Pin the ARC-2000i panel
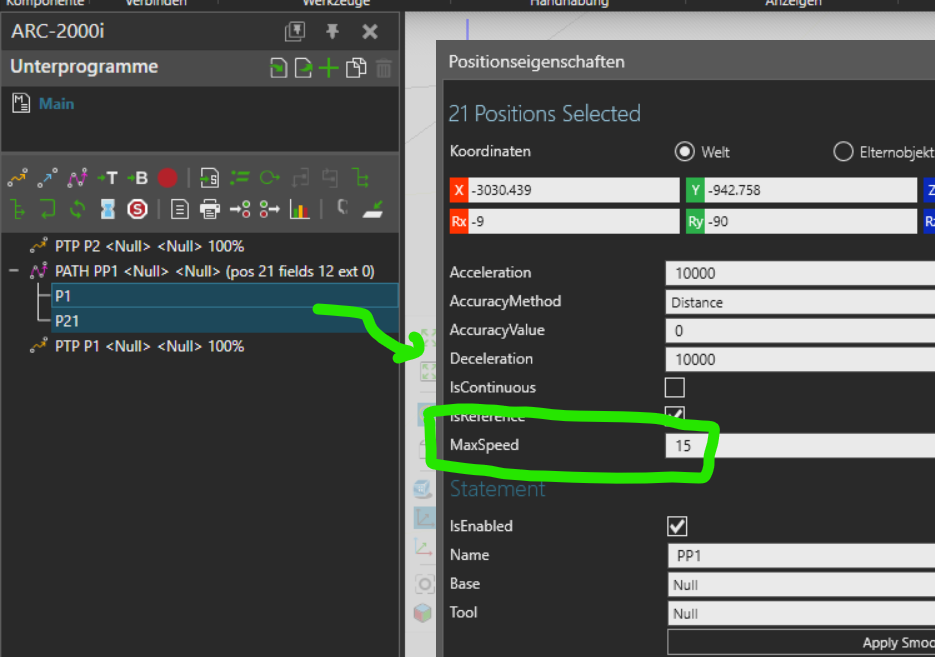This screenshot has width=935, height=657. pyautogui.click(x=332, y=31)
